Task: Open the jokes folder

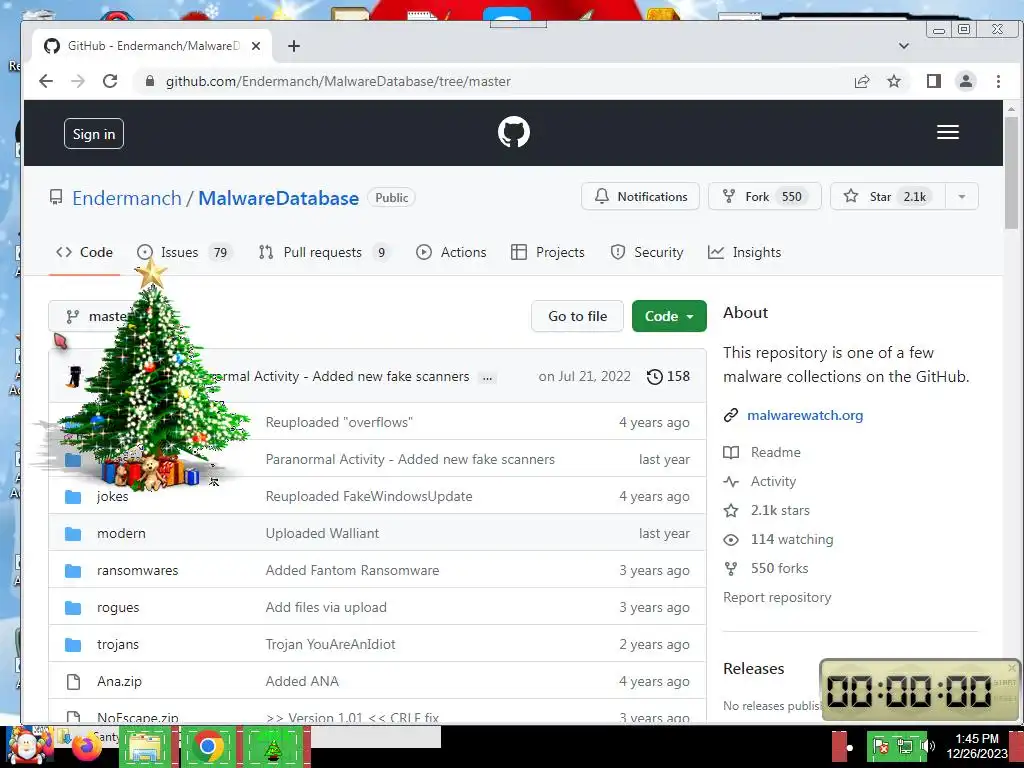Action: click(112, 496)
